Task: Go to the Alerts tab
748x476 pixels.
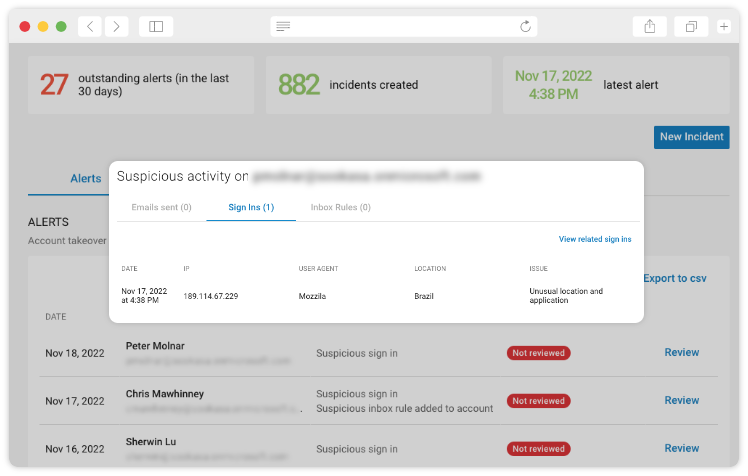Action: [x=85, y=179]
